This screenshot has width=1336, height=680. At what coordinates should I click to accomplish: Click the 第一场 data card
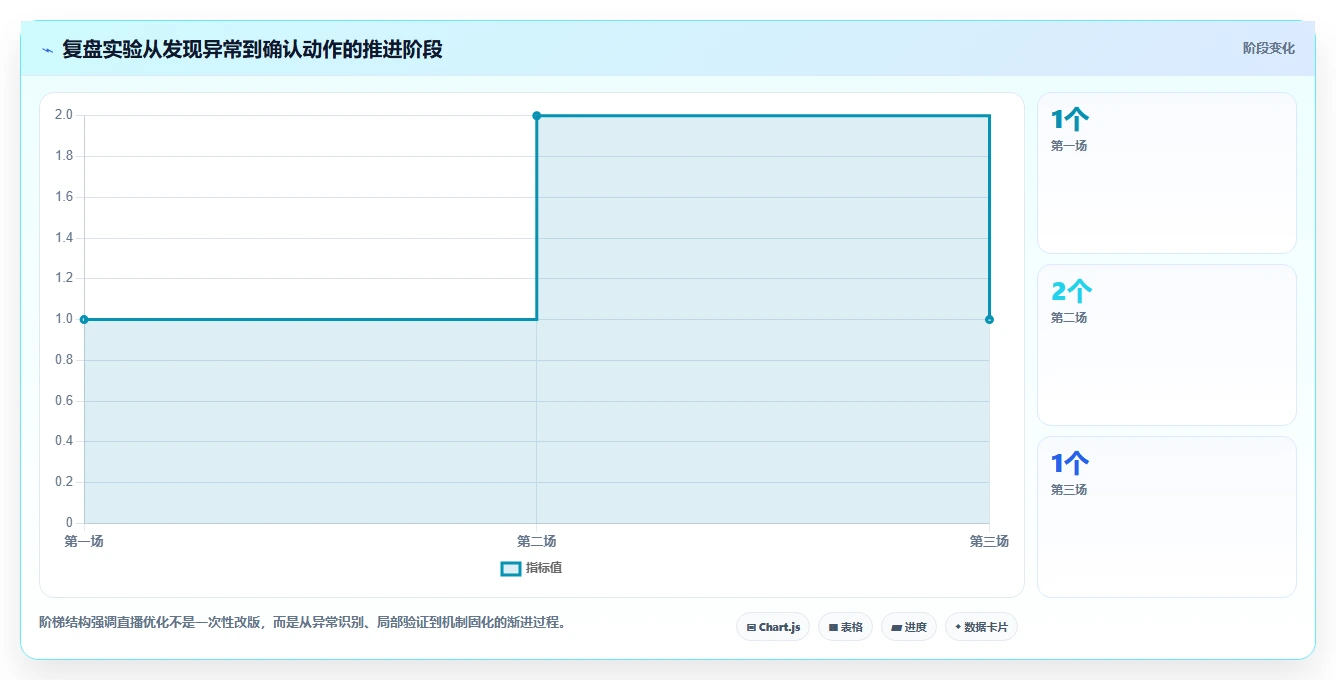coord(1166,173)
